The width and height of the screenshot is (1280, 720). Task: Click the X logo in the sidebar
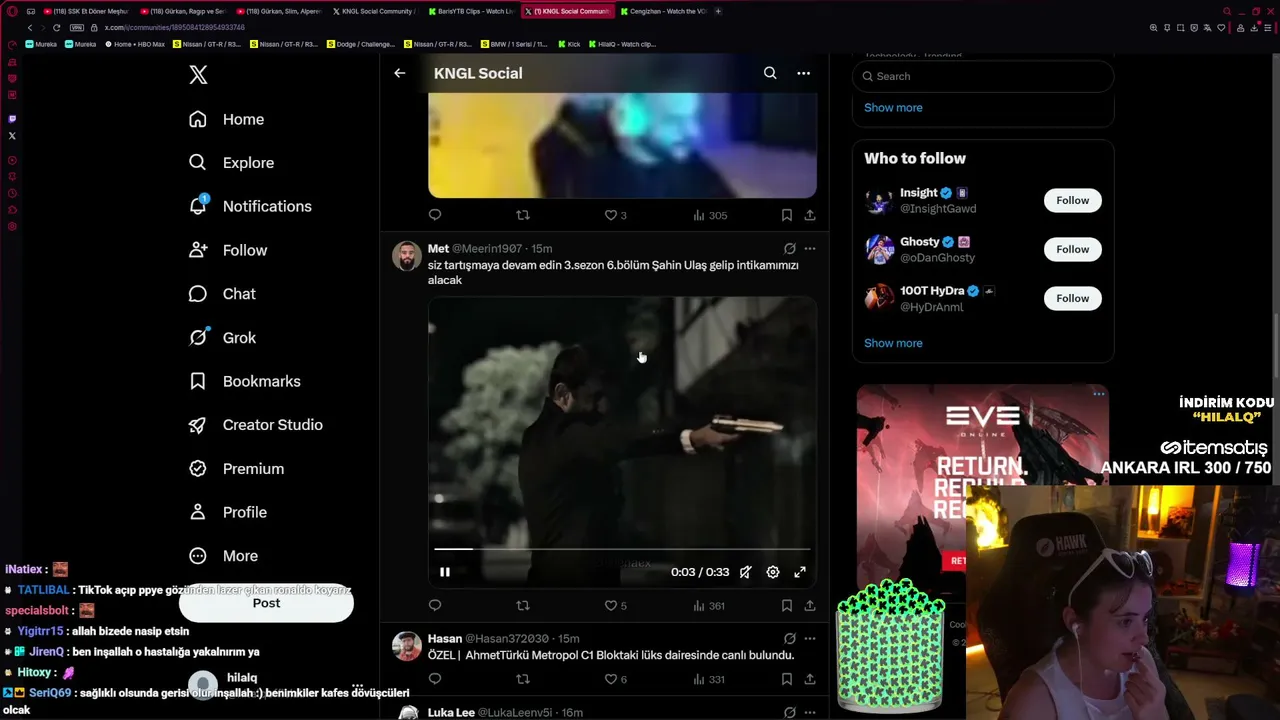[x=198, y=75]
